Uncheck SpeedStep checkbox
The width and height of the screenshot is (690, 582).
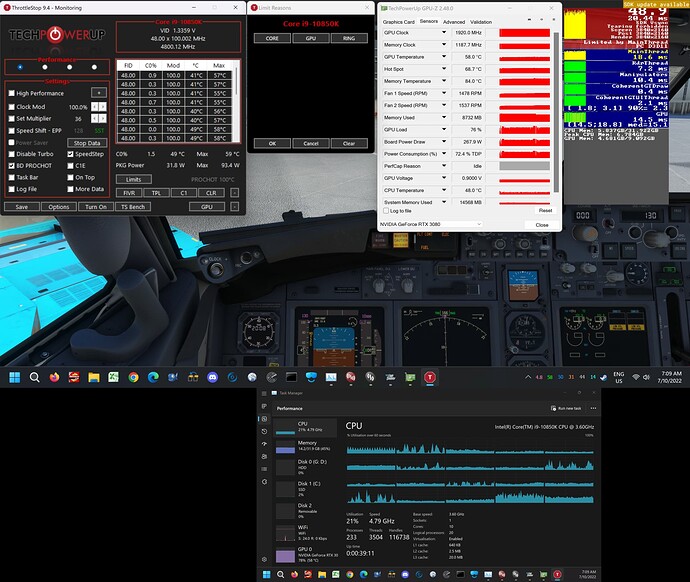pos(70,154)
